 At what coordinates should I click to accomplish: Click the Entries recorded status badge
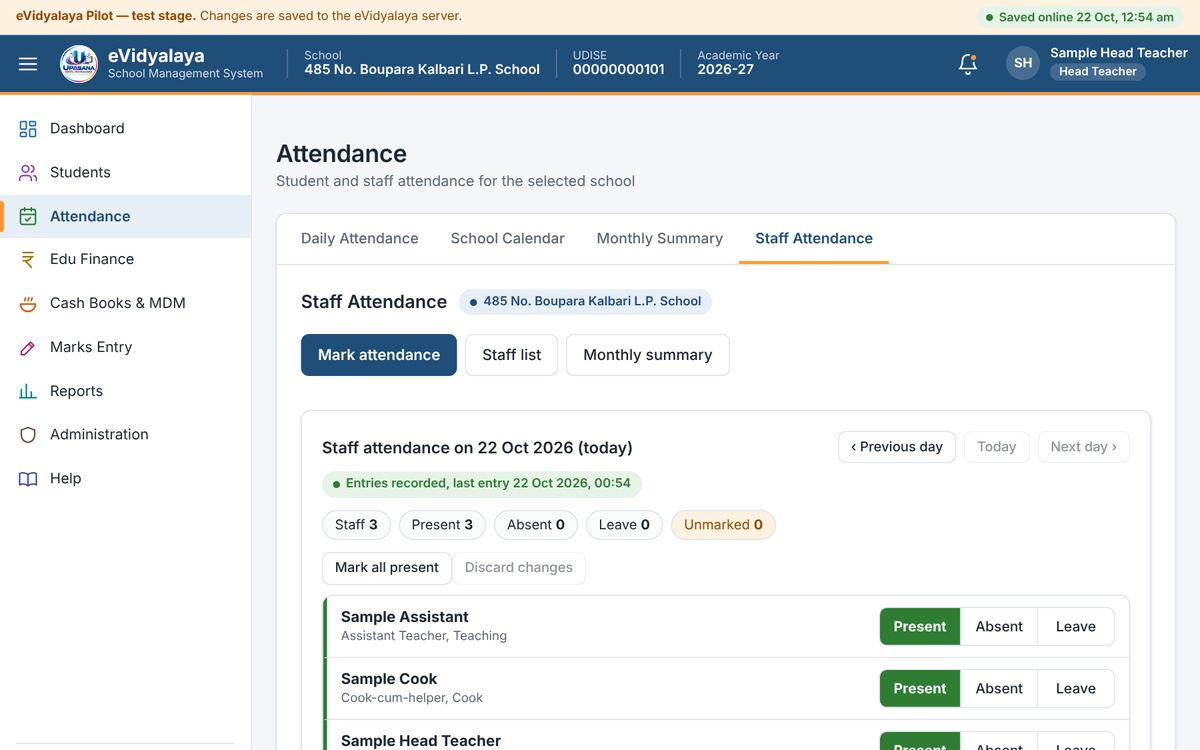click(x=482, y=484)
